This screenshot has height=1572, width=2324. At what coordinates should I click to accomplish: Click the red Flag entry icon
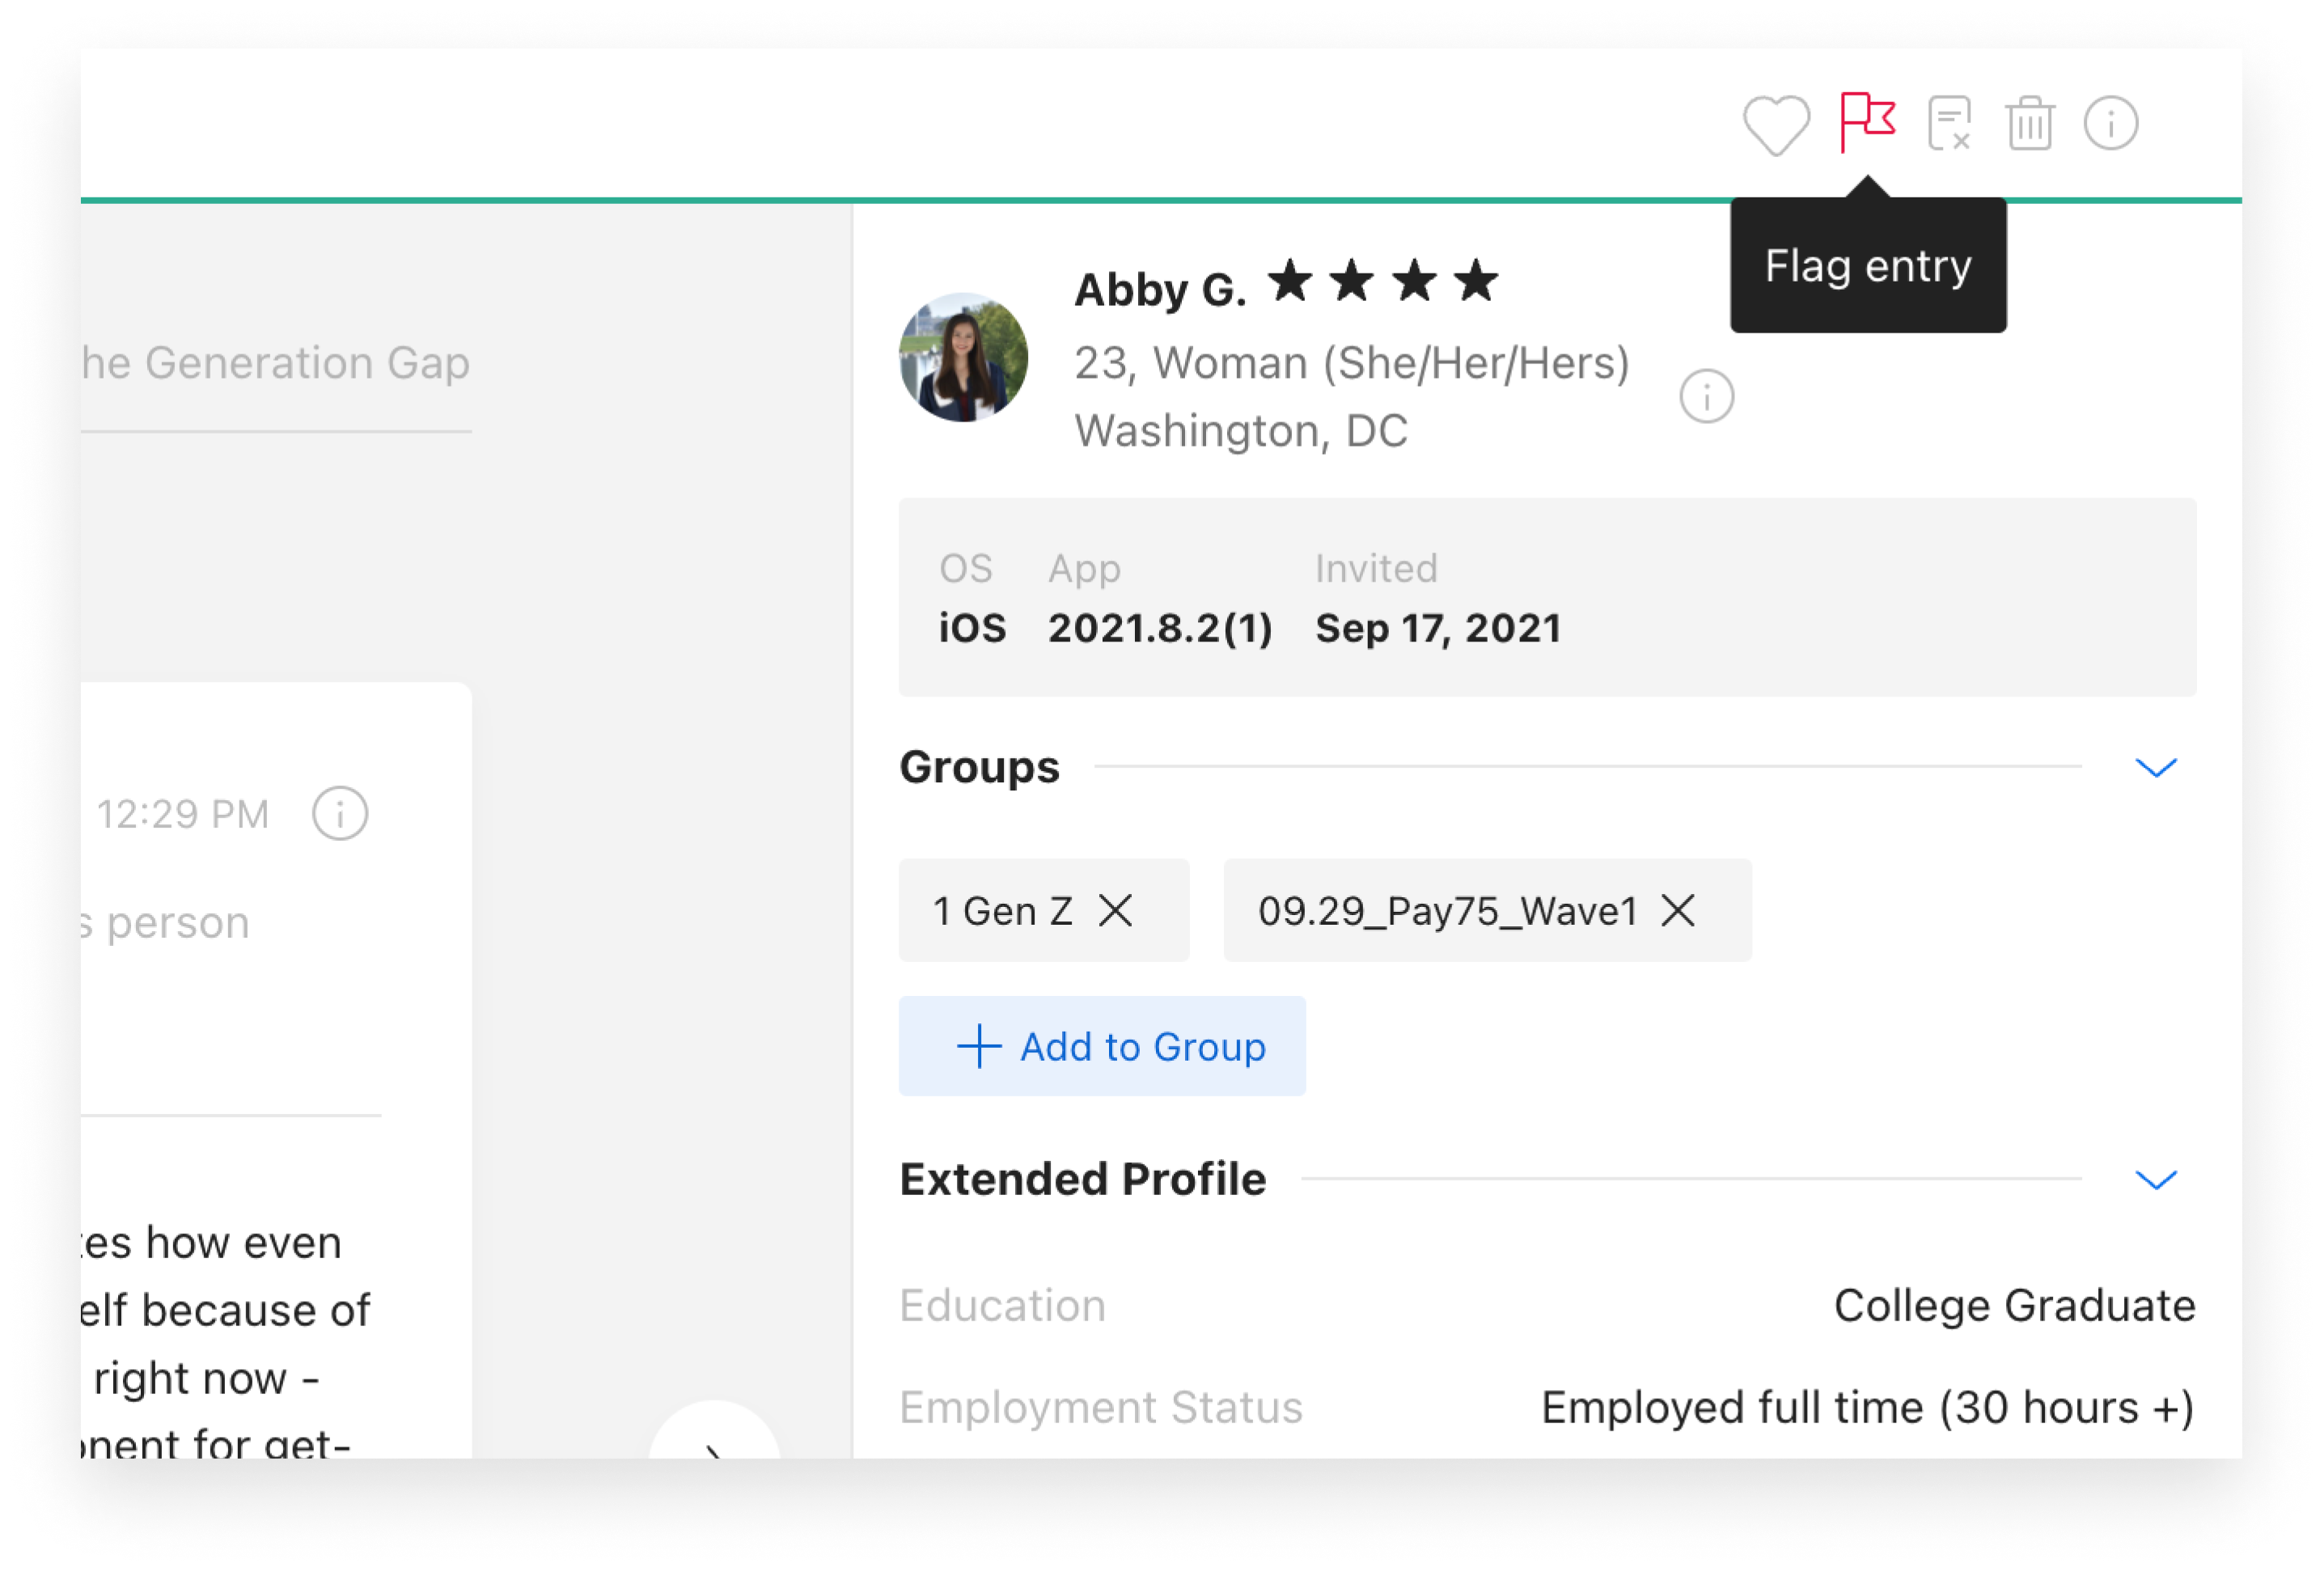[x=1867, y=122]
